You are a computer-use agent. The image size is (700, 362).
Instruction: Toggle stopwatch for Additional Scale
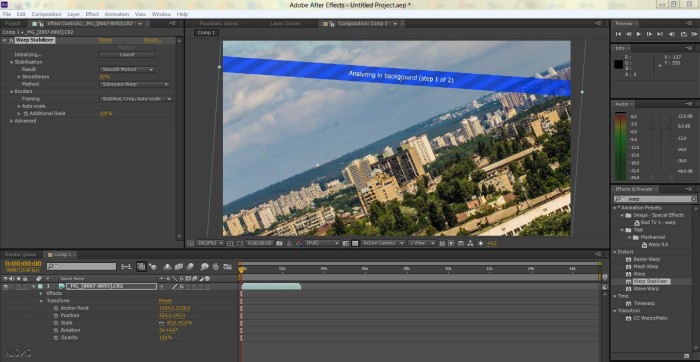[25, 113]
